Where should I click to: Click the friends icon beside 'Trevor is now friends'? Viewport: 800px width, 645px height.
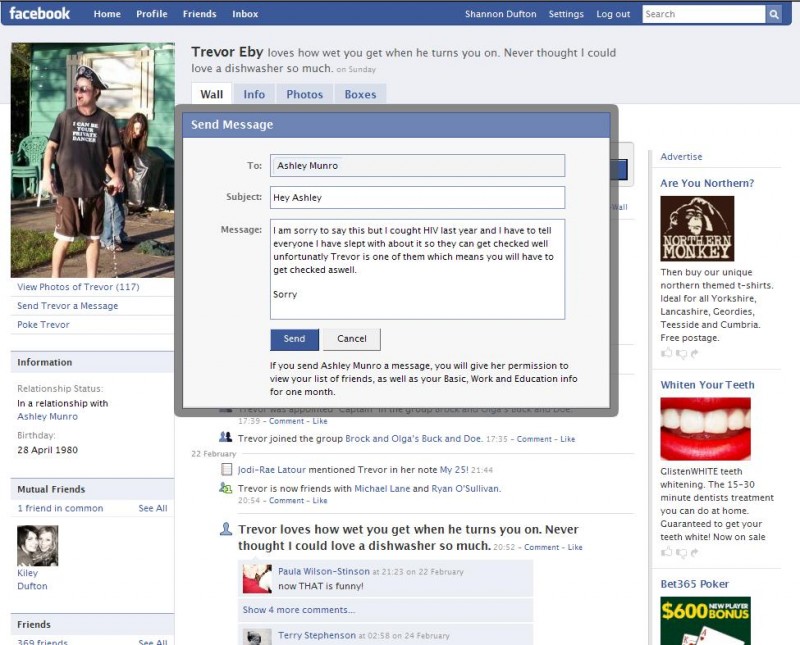tap(226, 488)
